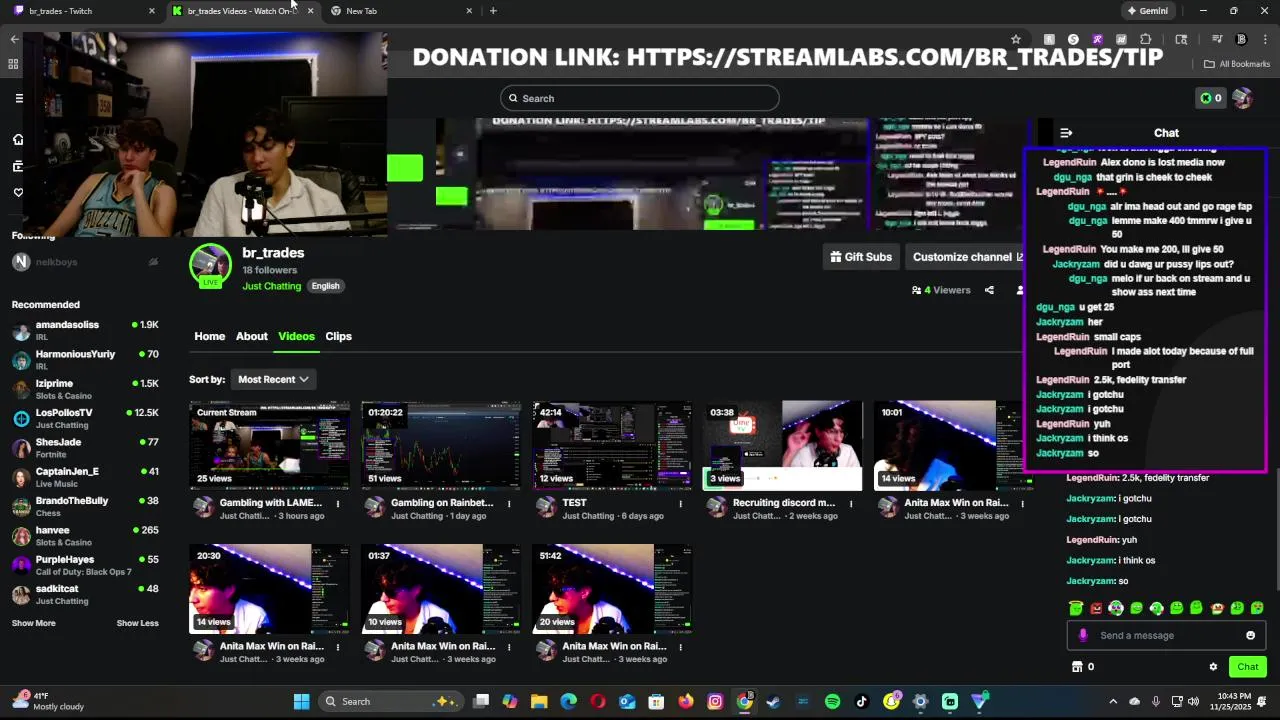Switch to the New Tab browser tab
Screen dimensions: 1280x720
(x=400, y=11)
